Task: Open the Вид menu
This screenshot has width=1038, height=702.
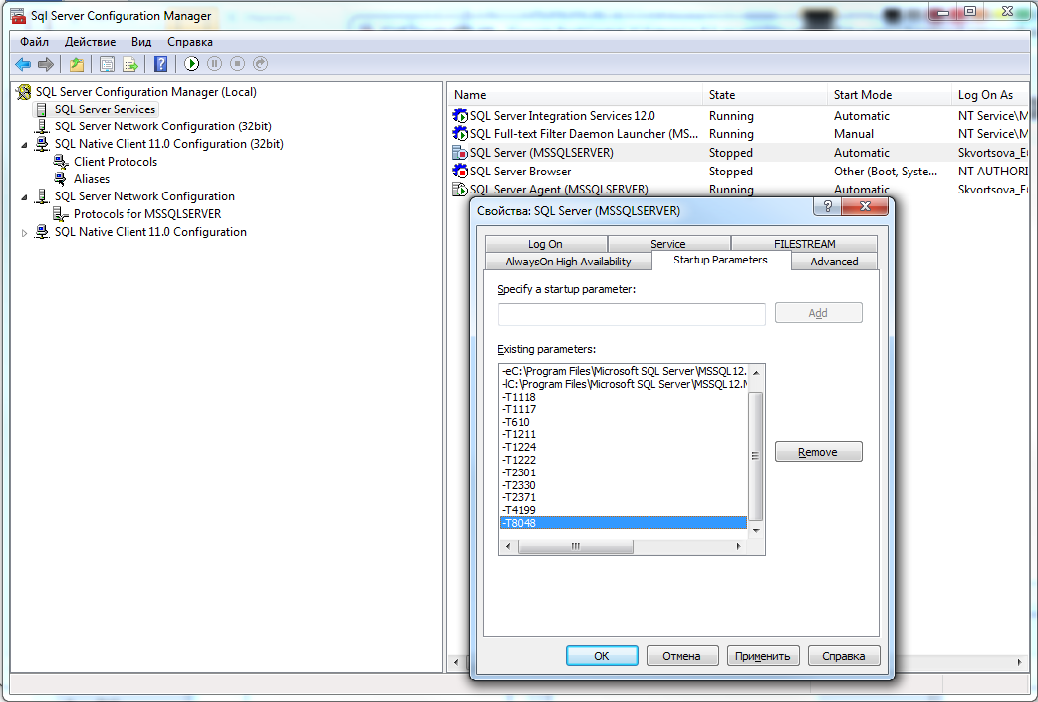Action: [141, 42]
